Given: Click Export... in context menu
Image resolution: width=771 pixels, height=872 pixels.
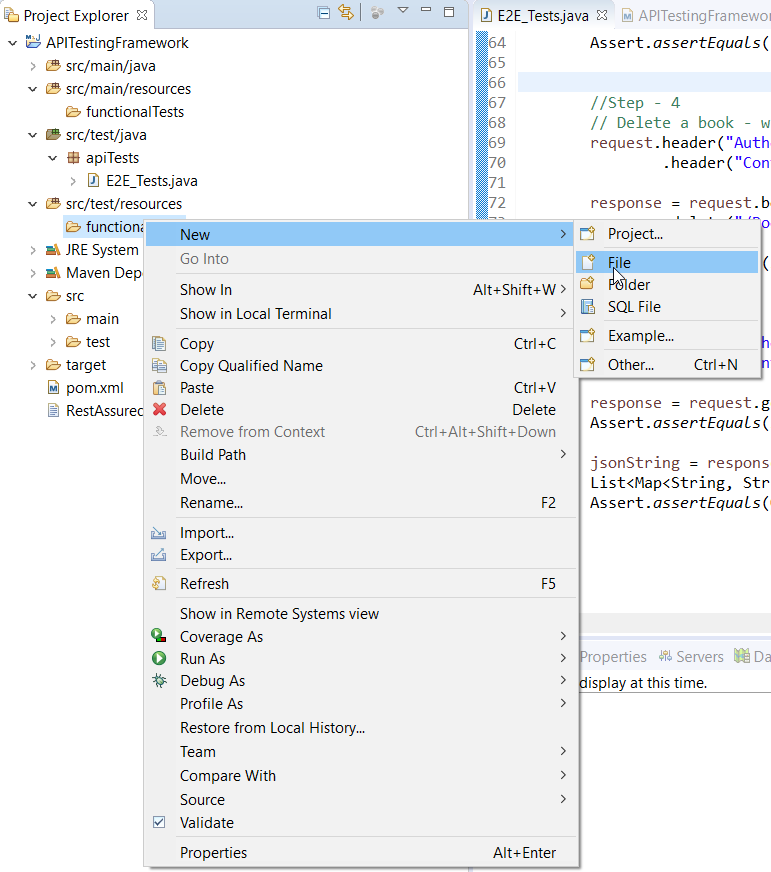Looking at the screenshot, I should (x=360, y=555).
